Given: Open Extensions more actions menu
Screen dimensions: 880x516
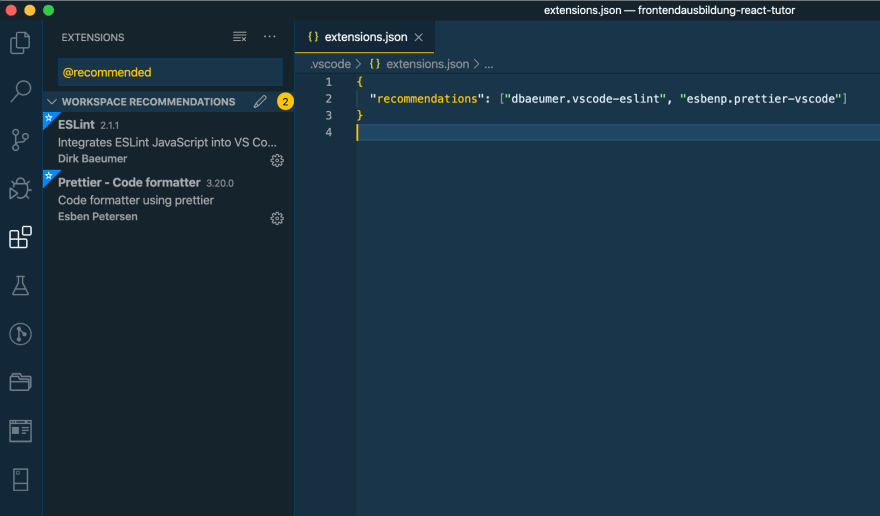Looking at the screenshot, I should [x=269, y=37].
